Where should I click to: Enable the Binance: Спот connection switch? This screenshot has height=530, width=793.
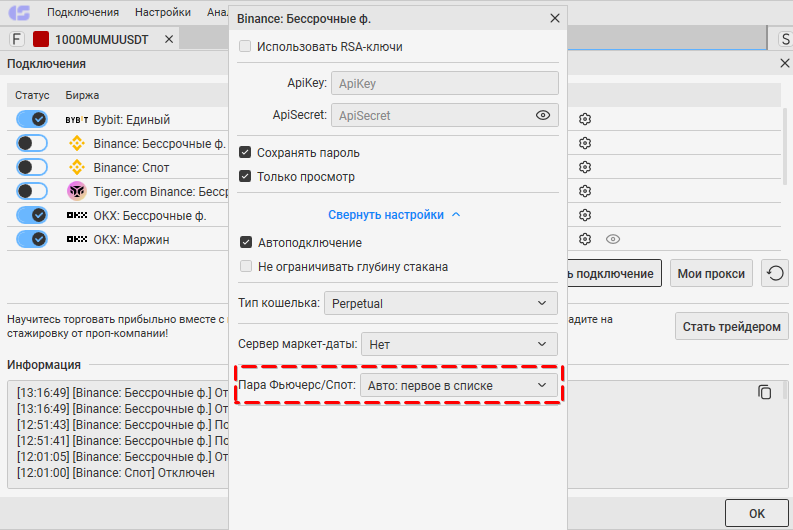coord(32,167)
